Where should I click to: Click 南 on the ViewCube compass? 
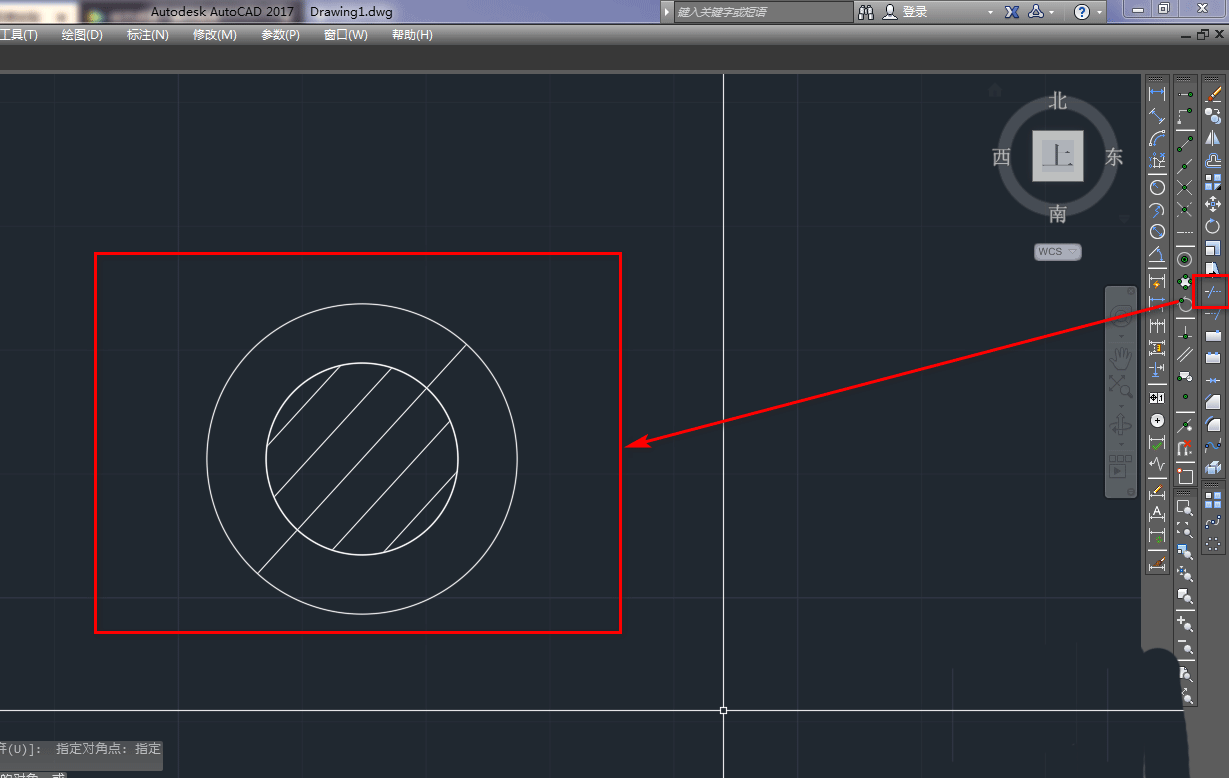pos(1058,213)
